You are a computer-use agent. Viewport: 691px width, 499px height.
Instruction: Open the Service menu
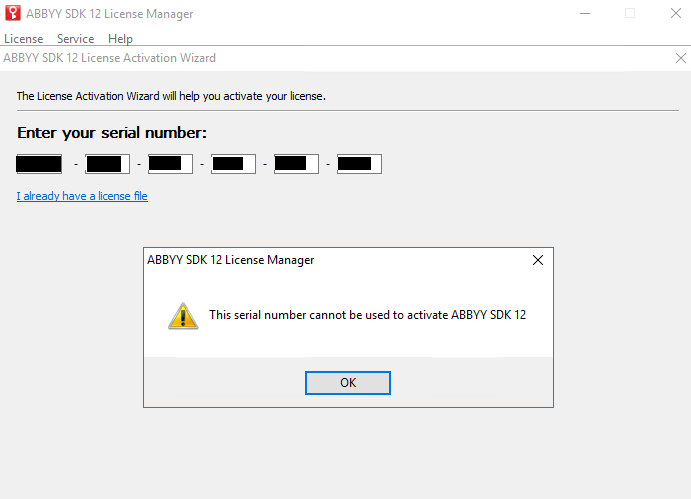coord(75,39)
